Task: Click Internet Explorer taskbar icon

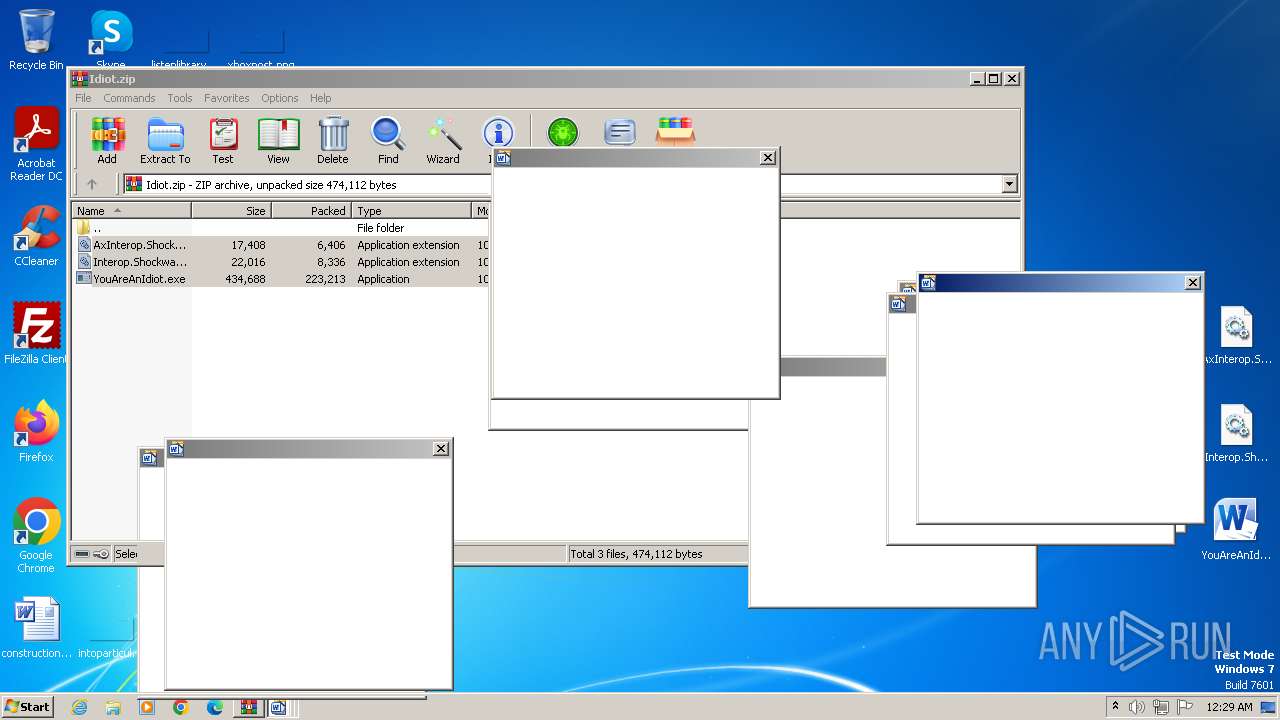Action: coord(79,707)
